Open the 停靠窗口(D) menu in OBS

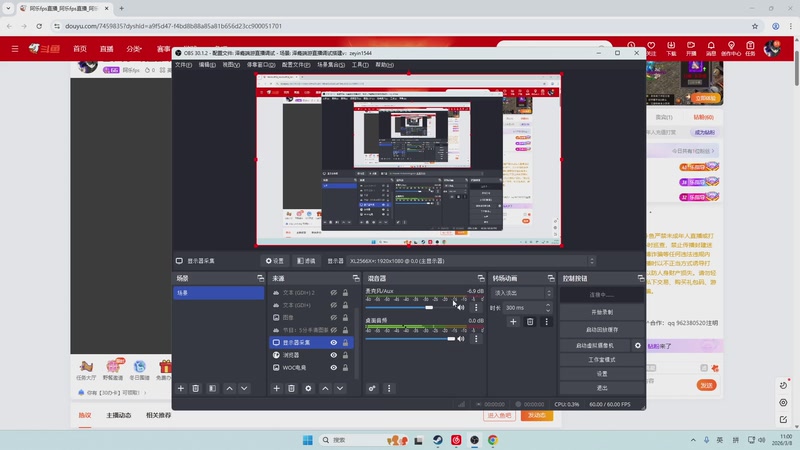[261, 65]
